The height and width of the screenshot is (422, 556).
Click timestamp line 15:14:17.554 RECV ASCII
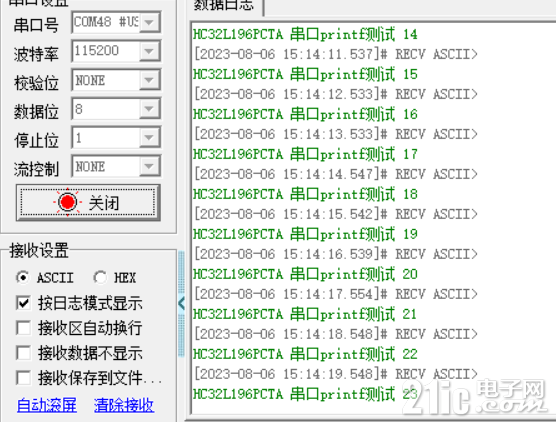click(x=336, y=294)
